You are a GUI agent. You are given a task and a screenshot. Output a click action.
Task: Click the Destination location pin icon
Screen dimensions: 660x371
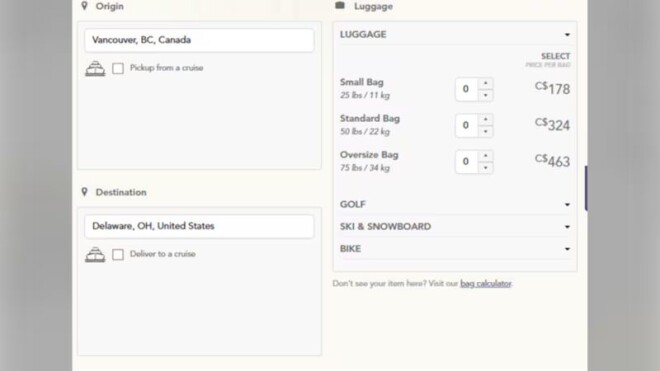click(x=85, y=192)
